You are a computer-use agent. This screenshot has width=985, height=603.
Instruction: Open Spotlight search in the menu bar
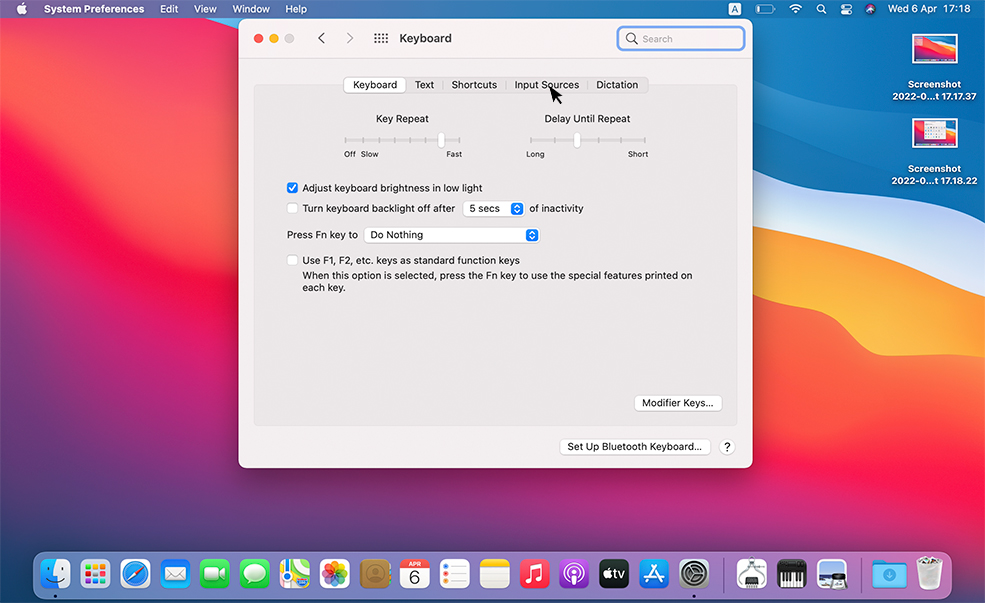[821, 9]
